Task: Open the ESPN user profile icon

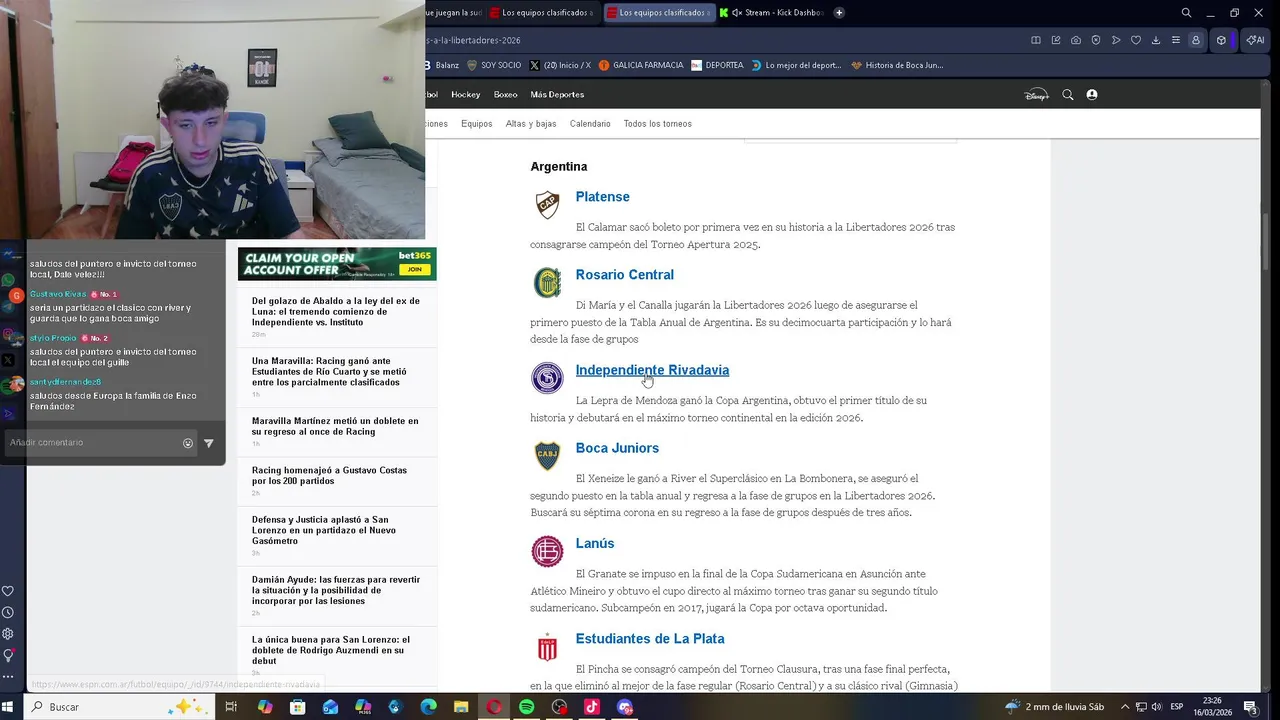Action: pos(1092,95)
